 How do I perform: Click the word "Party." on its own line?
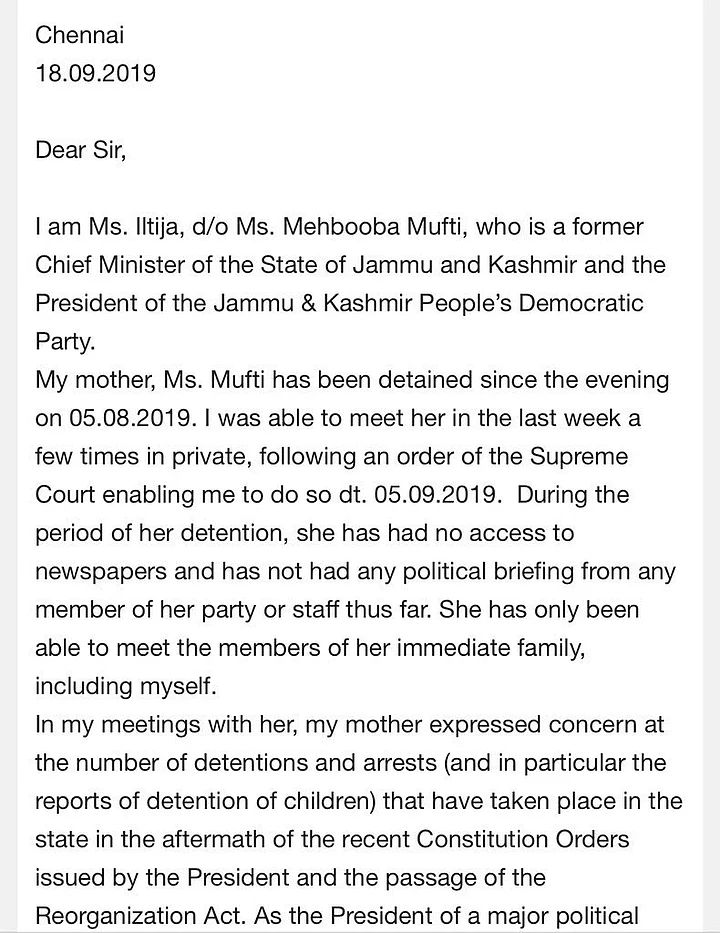pos(65,342)
